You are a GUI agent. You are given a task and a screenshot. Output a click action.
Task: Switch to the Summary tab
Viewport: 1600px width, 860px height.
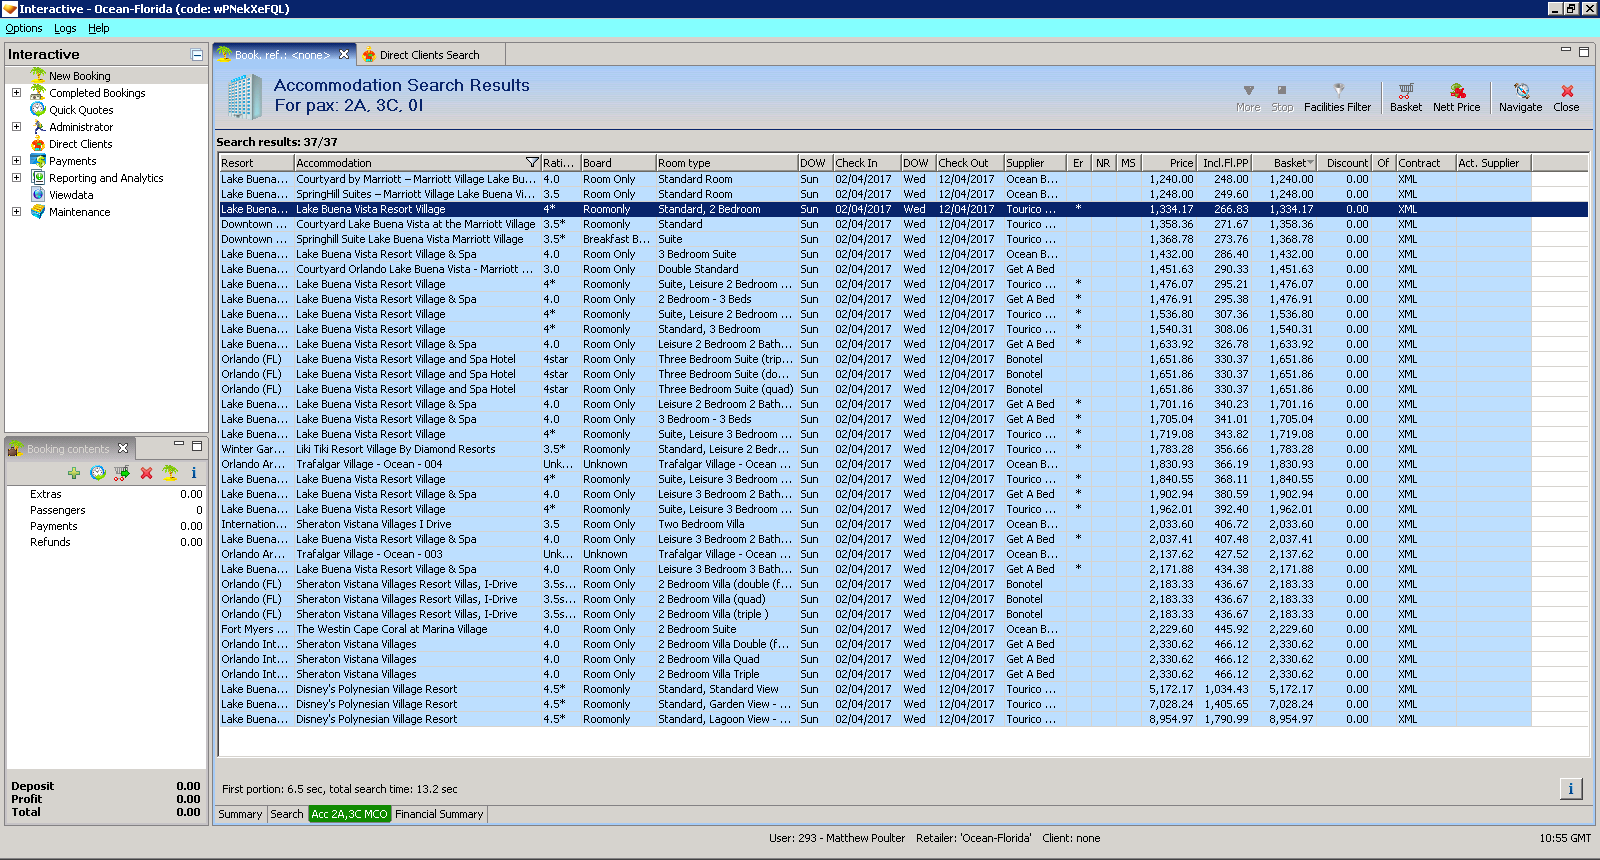click(240, 814)
